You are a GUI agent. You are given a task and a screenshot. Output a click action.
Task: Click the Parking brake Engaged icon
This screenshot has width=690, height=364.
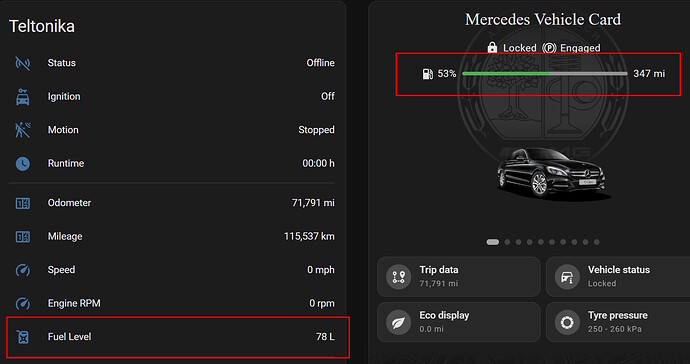pyautogui.click(x=549, y=48)
